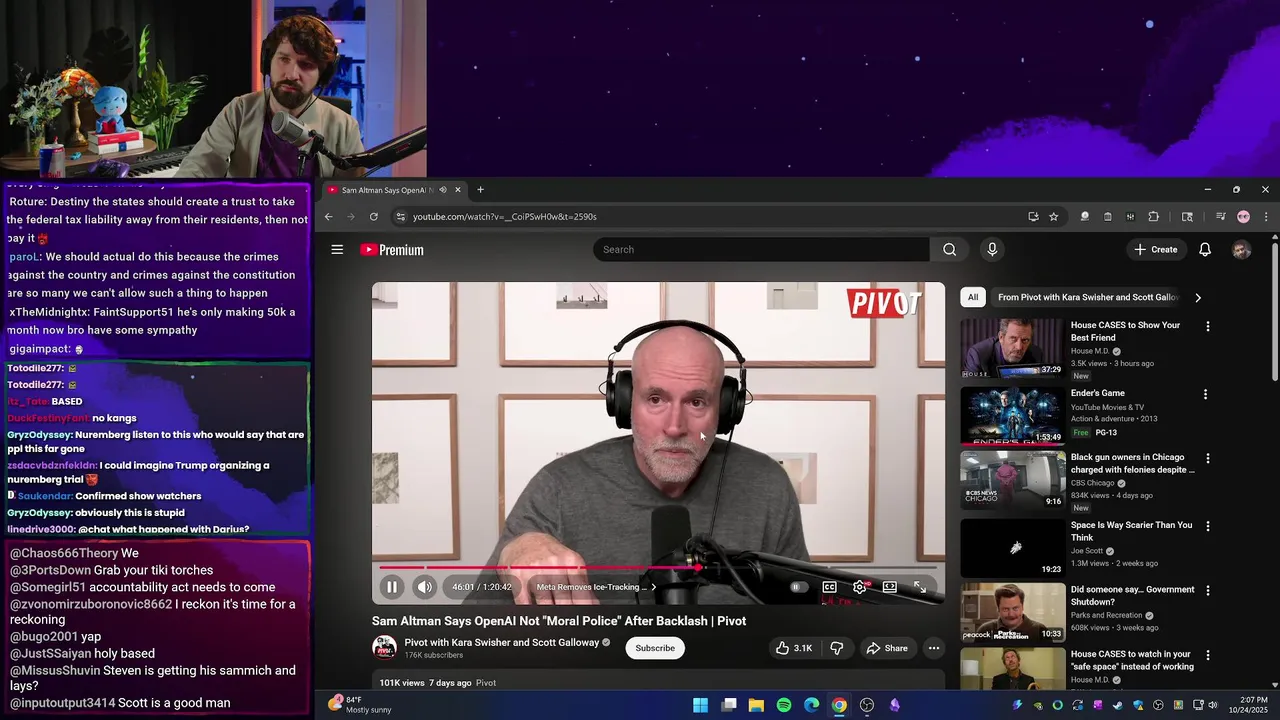Open the Create button
The image size is (1280, 720).
coord(1156,250)
